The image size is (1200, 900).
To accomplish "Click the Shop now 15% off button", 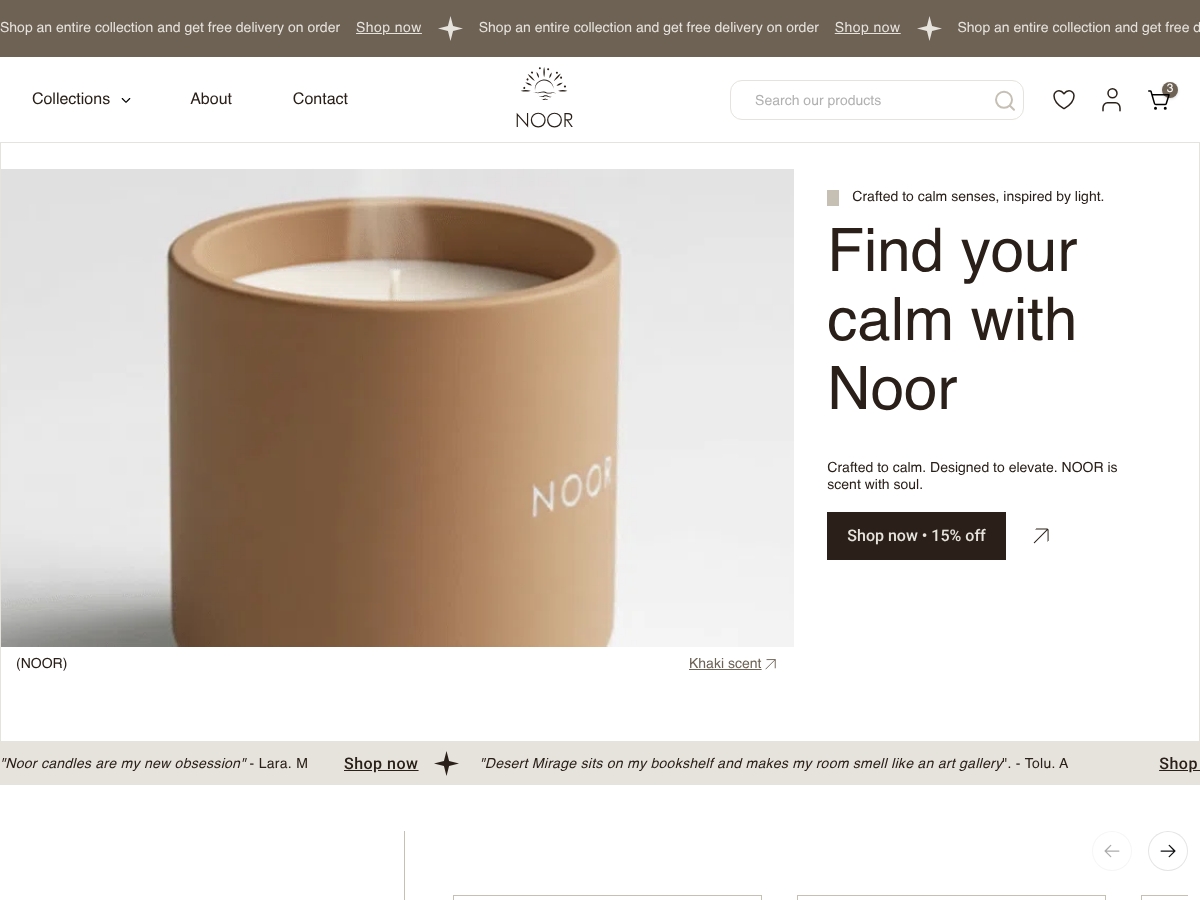I will (916, 536).
